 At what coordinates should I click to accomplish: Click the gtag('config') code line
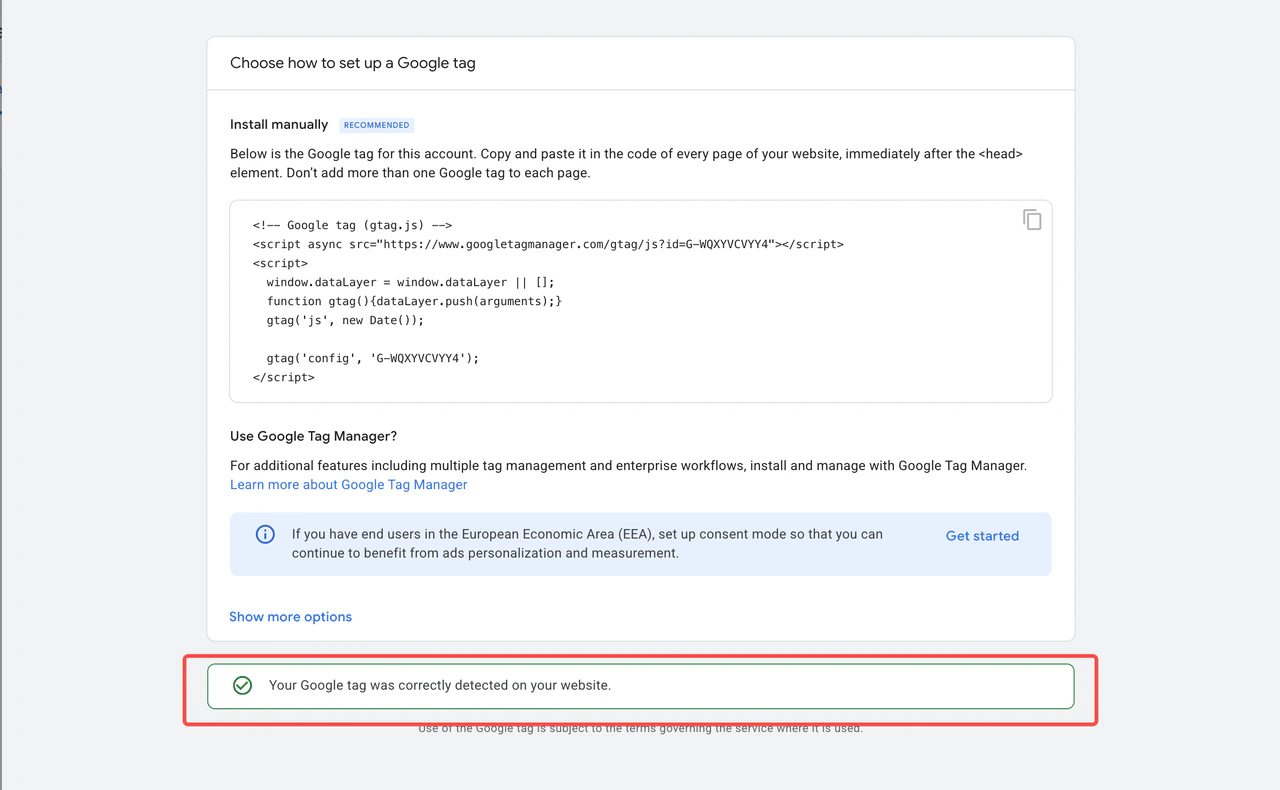[372, 358]
